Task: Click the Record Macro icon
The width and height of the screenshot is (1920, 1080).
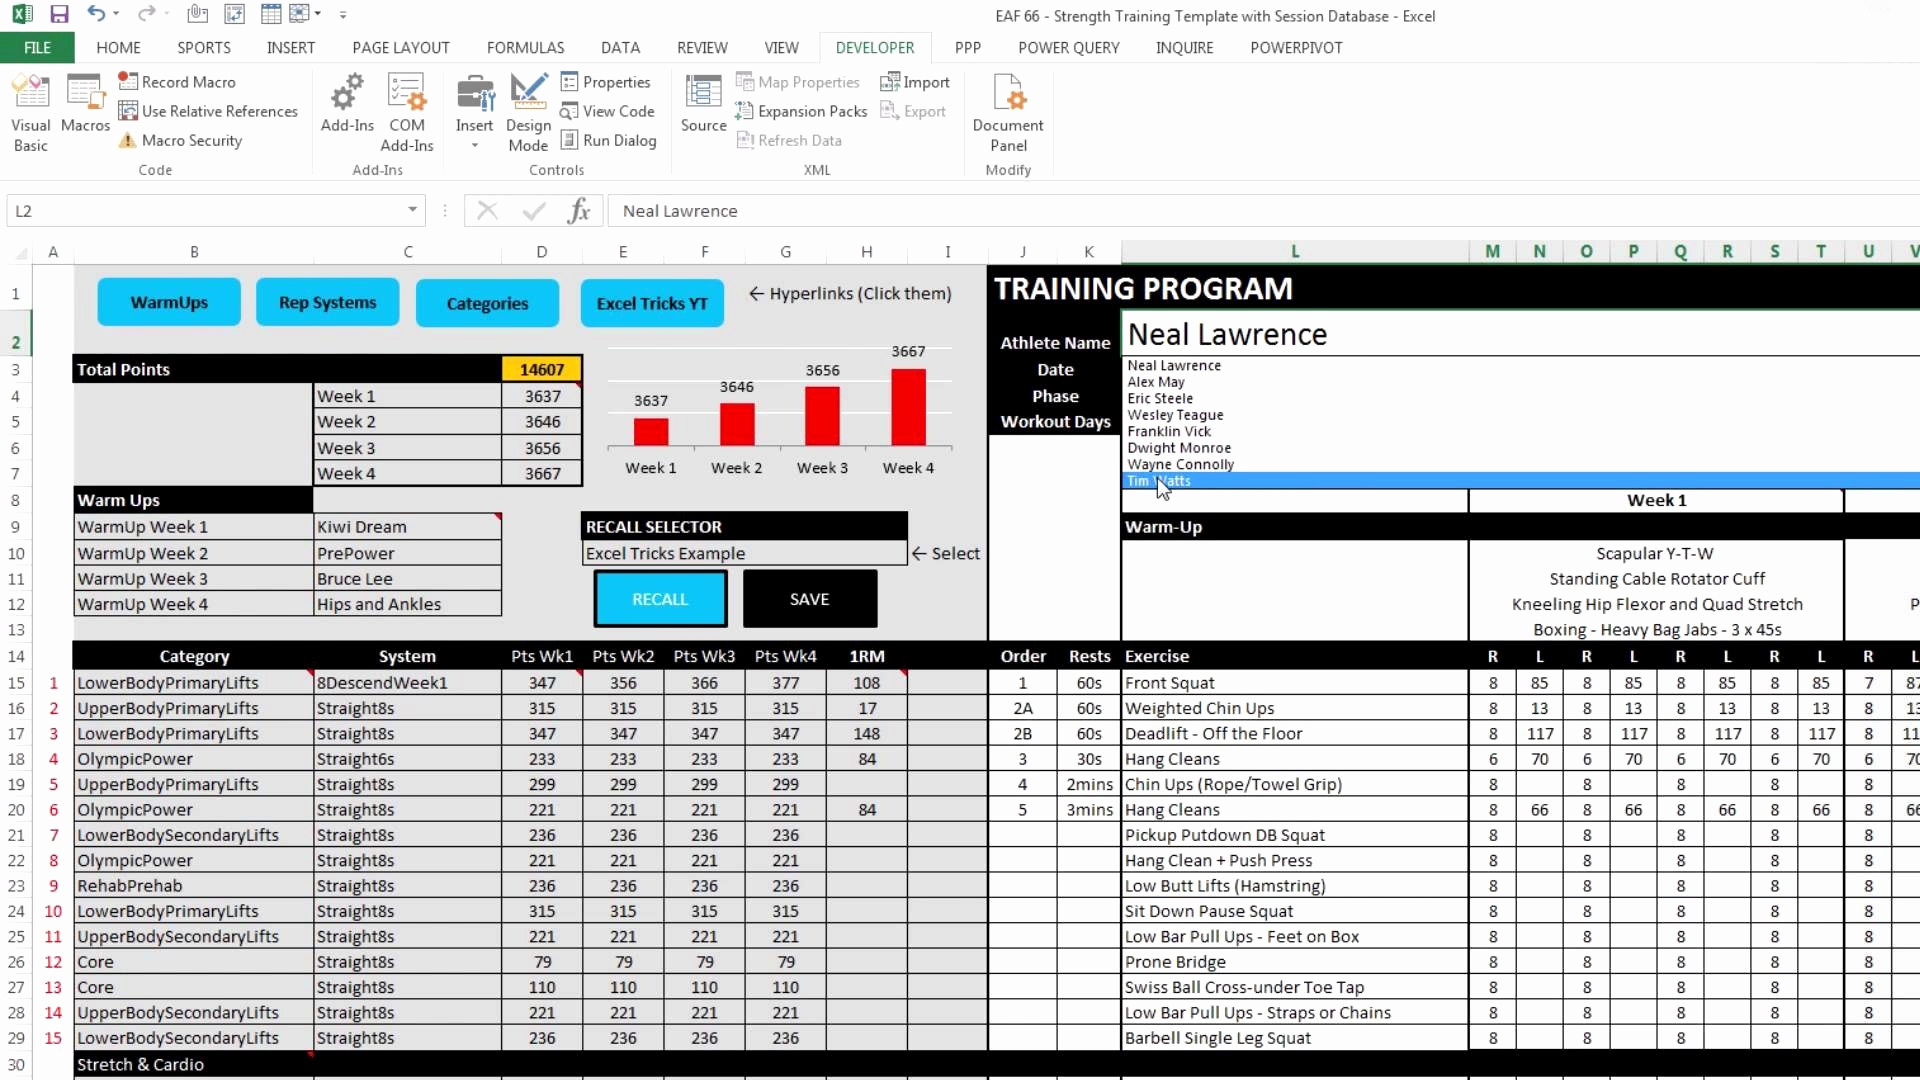Action: pyautogui.click(x=127, y=80)
